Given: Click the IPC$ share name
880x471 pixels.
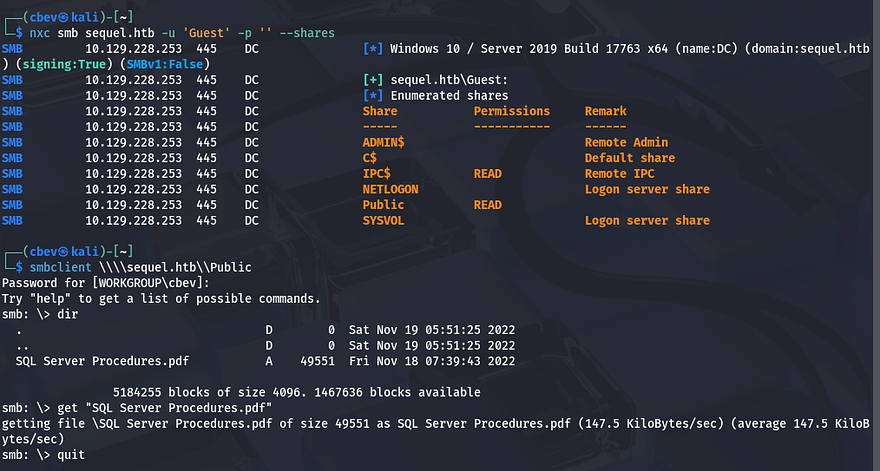Looking at the screenshot, I should click(376, 174).
